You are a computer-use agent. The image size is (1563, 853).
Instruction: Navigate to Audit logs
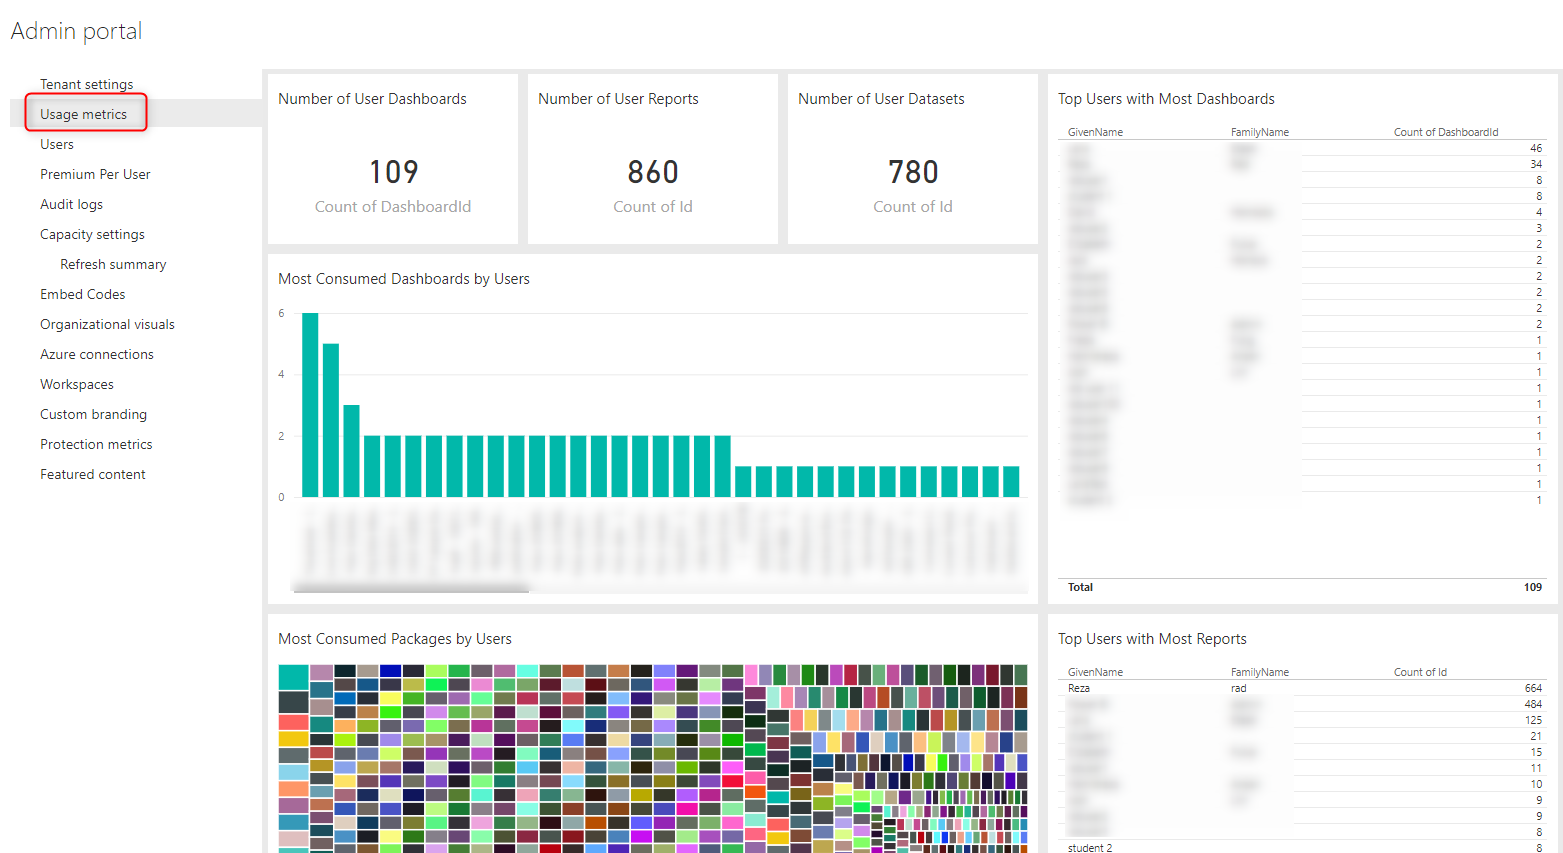pos(71,204)
